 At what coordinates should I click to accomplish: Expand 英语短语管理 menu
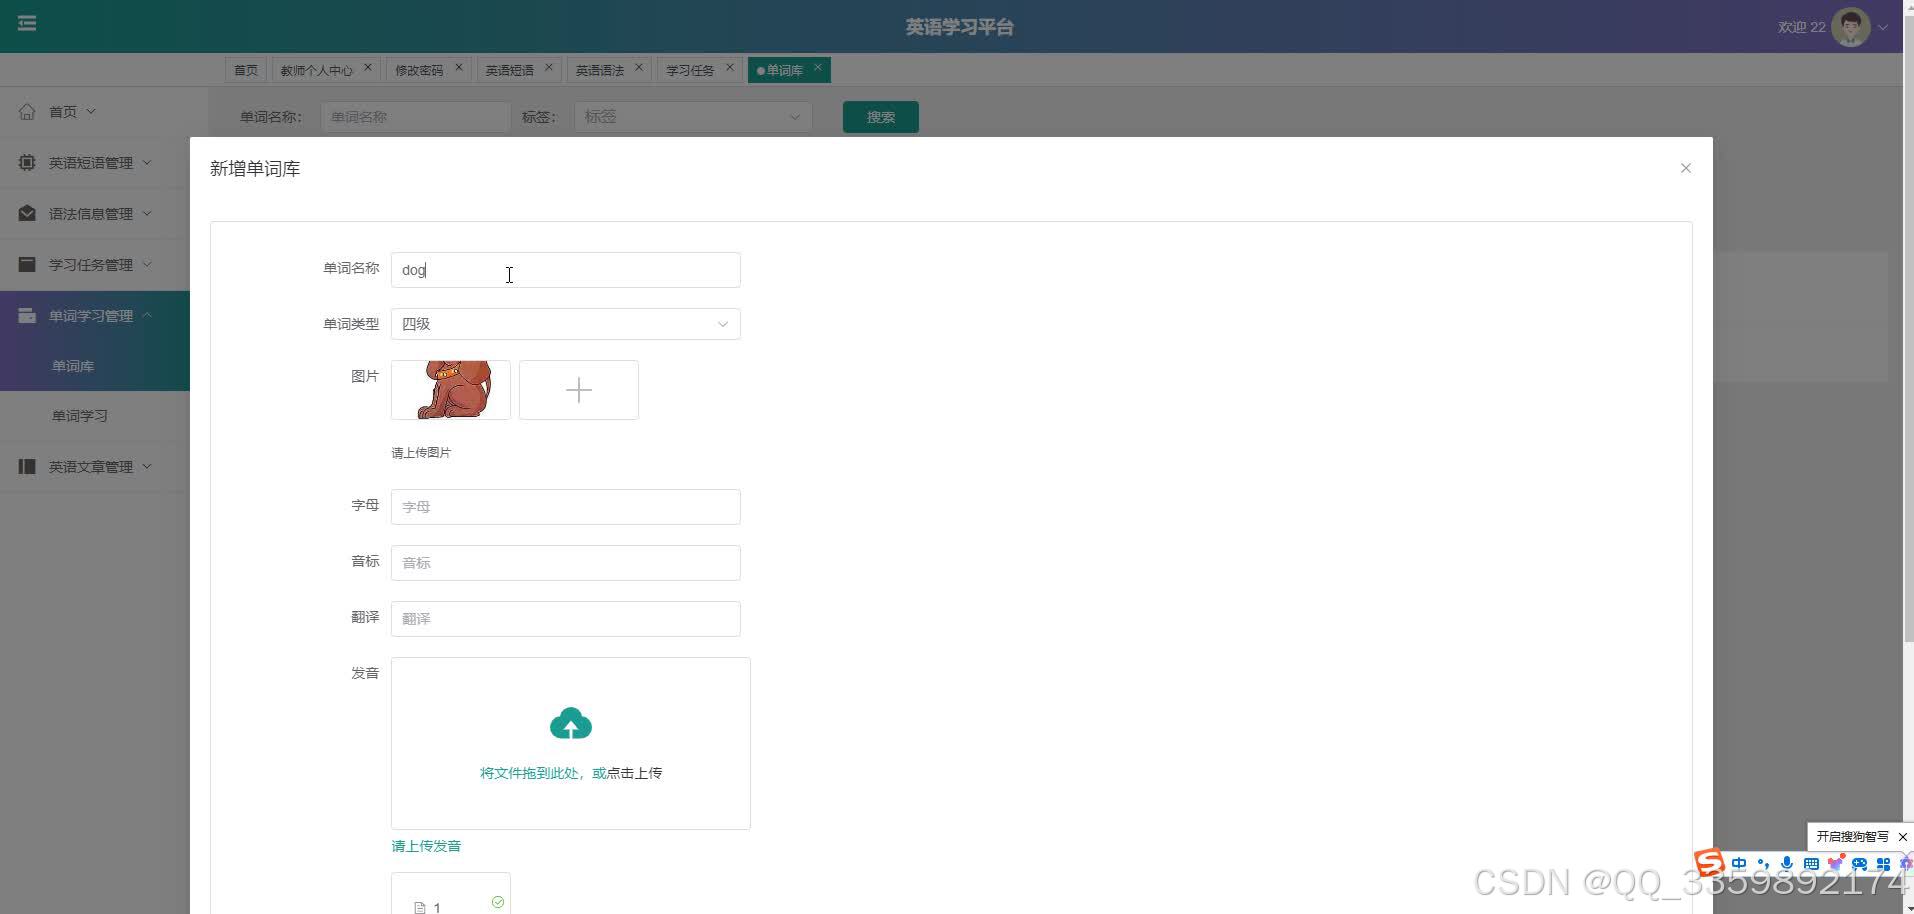(147, 162)
